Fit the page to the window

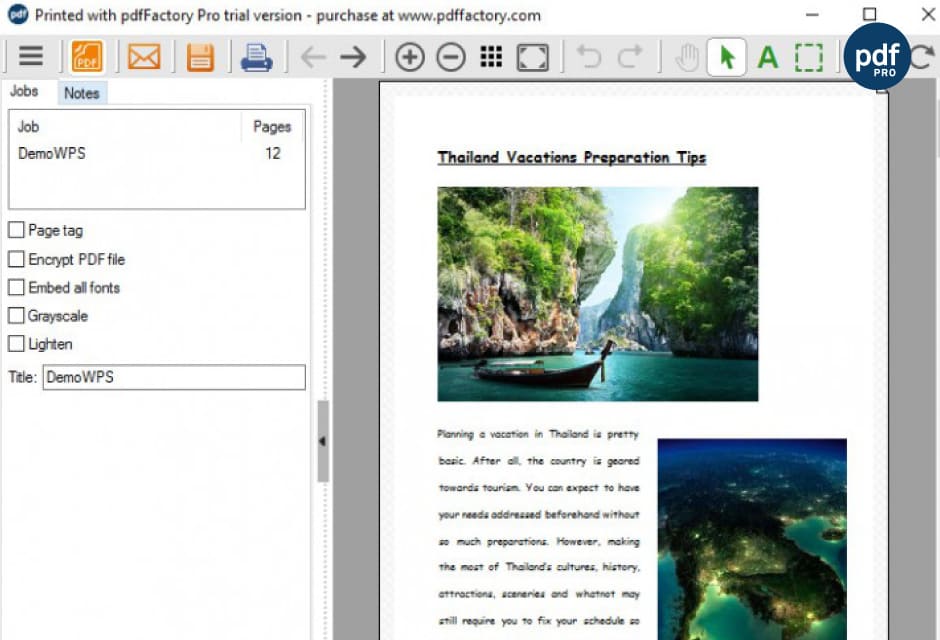[532, 57]
